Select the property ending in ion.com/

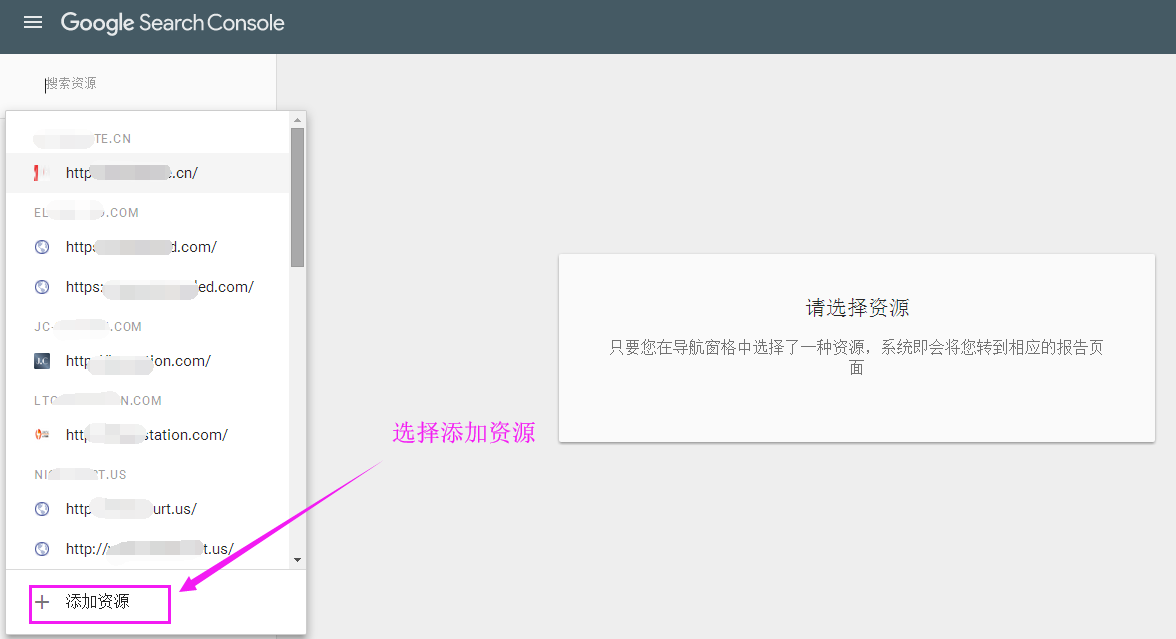point(147,361)
